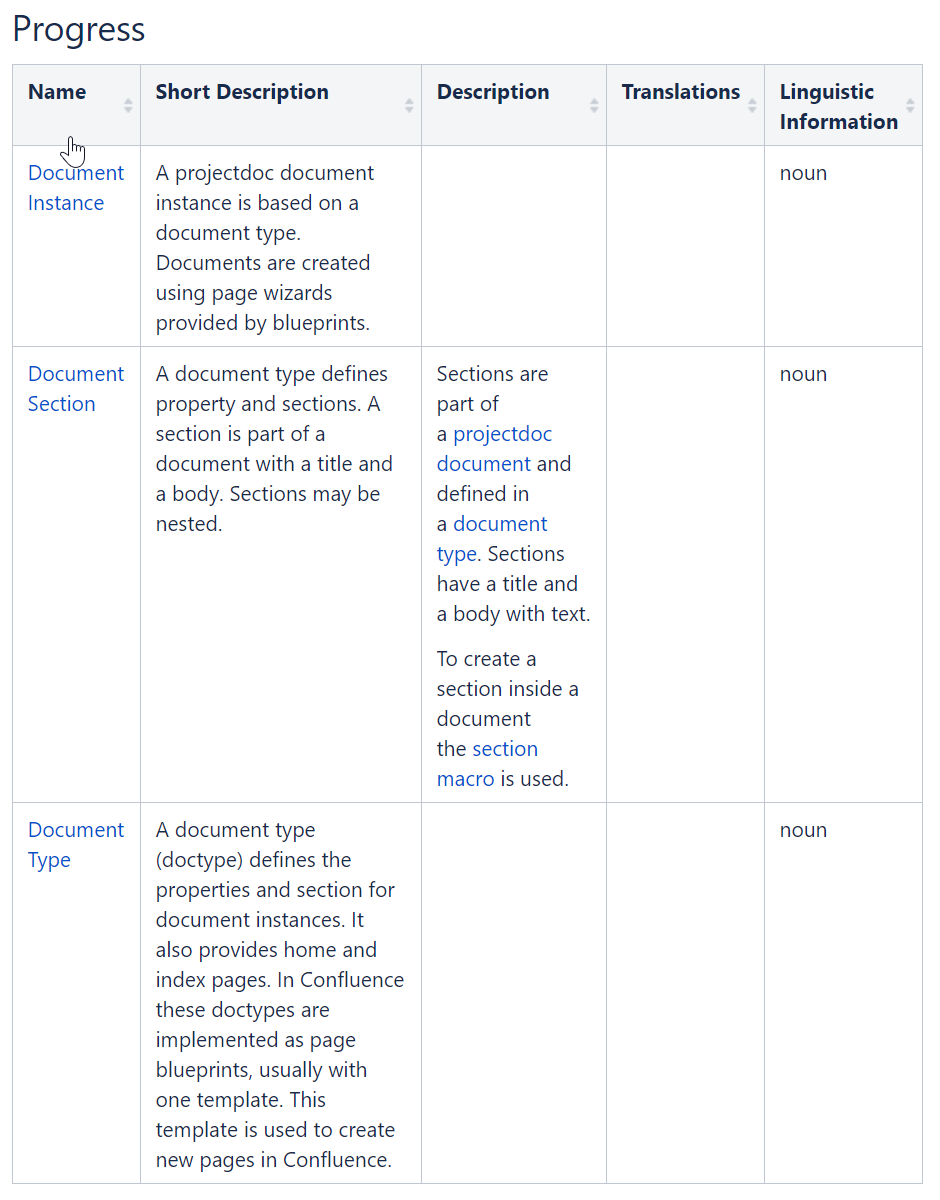Click the Description column sort icon
The height and width of the screenshot is (1200, 940).
coord(594,106)
